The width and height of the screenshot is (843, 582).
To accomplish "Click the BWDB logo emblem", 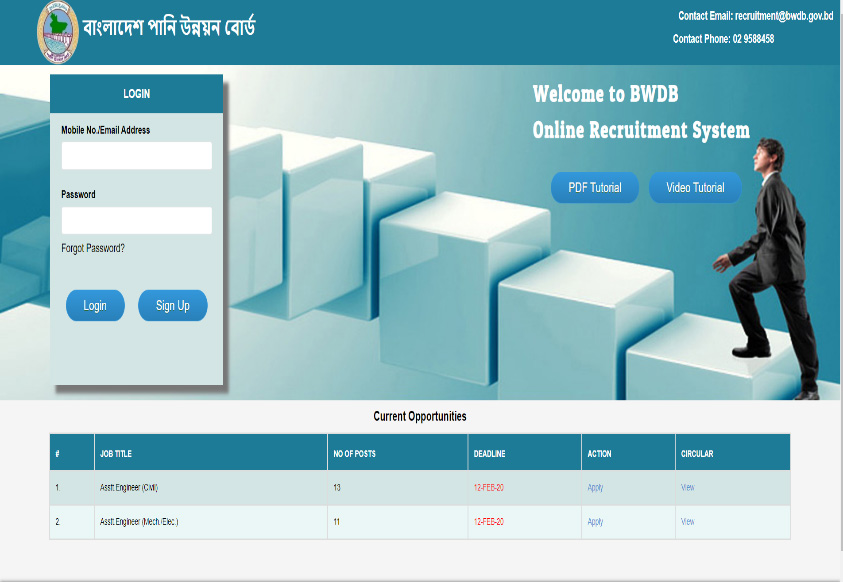I will pos(57,30).
